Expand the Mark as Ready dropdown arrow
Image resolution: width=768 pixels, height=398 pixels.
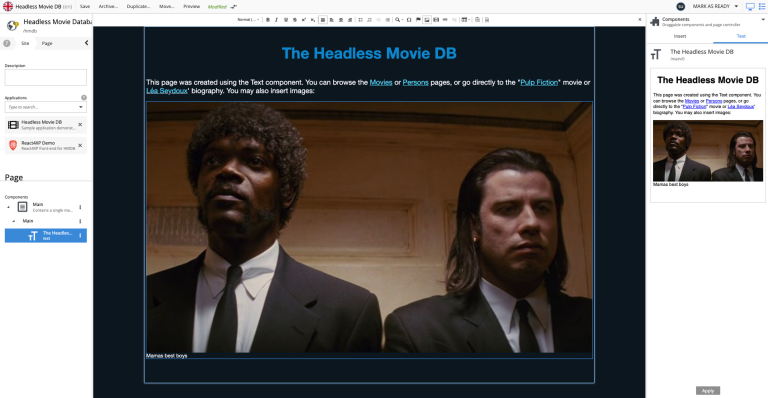click(x=736, y=6)
